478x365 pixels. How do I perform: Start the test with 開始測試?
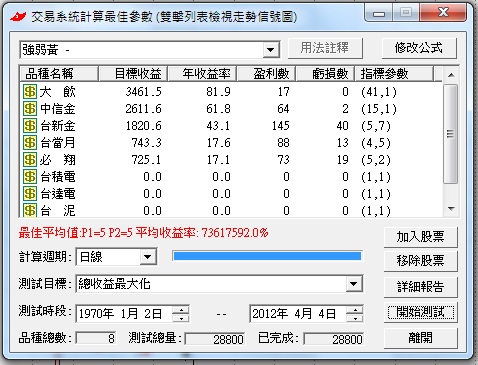point(420,312)
